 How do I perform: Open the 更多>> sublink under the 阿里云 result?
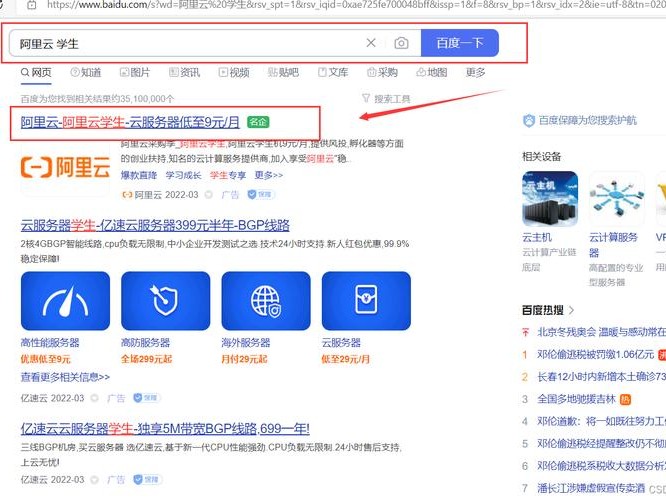click(268, 175)
